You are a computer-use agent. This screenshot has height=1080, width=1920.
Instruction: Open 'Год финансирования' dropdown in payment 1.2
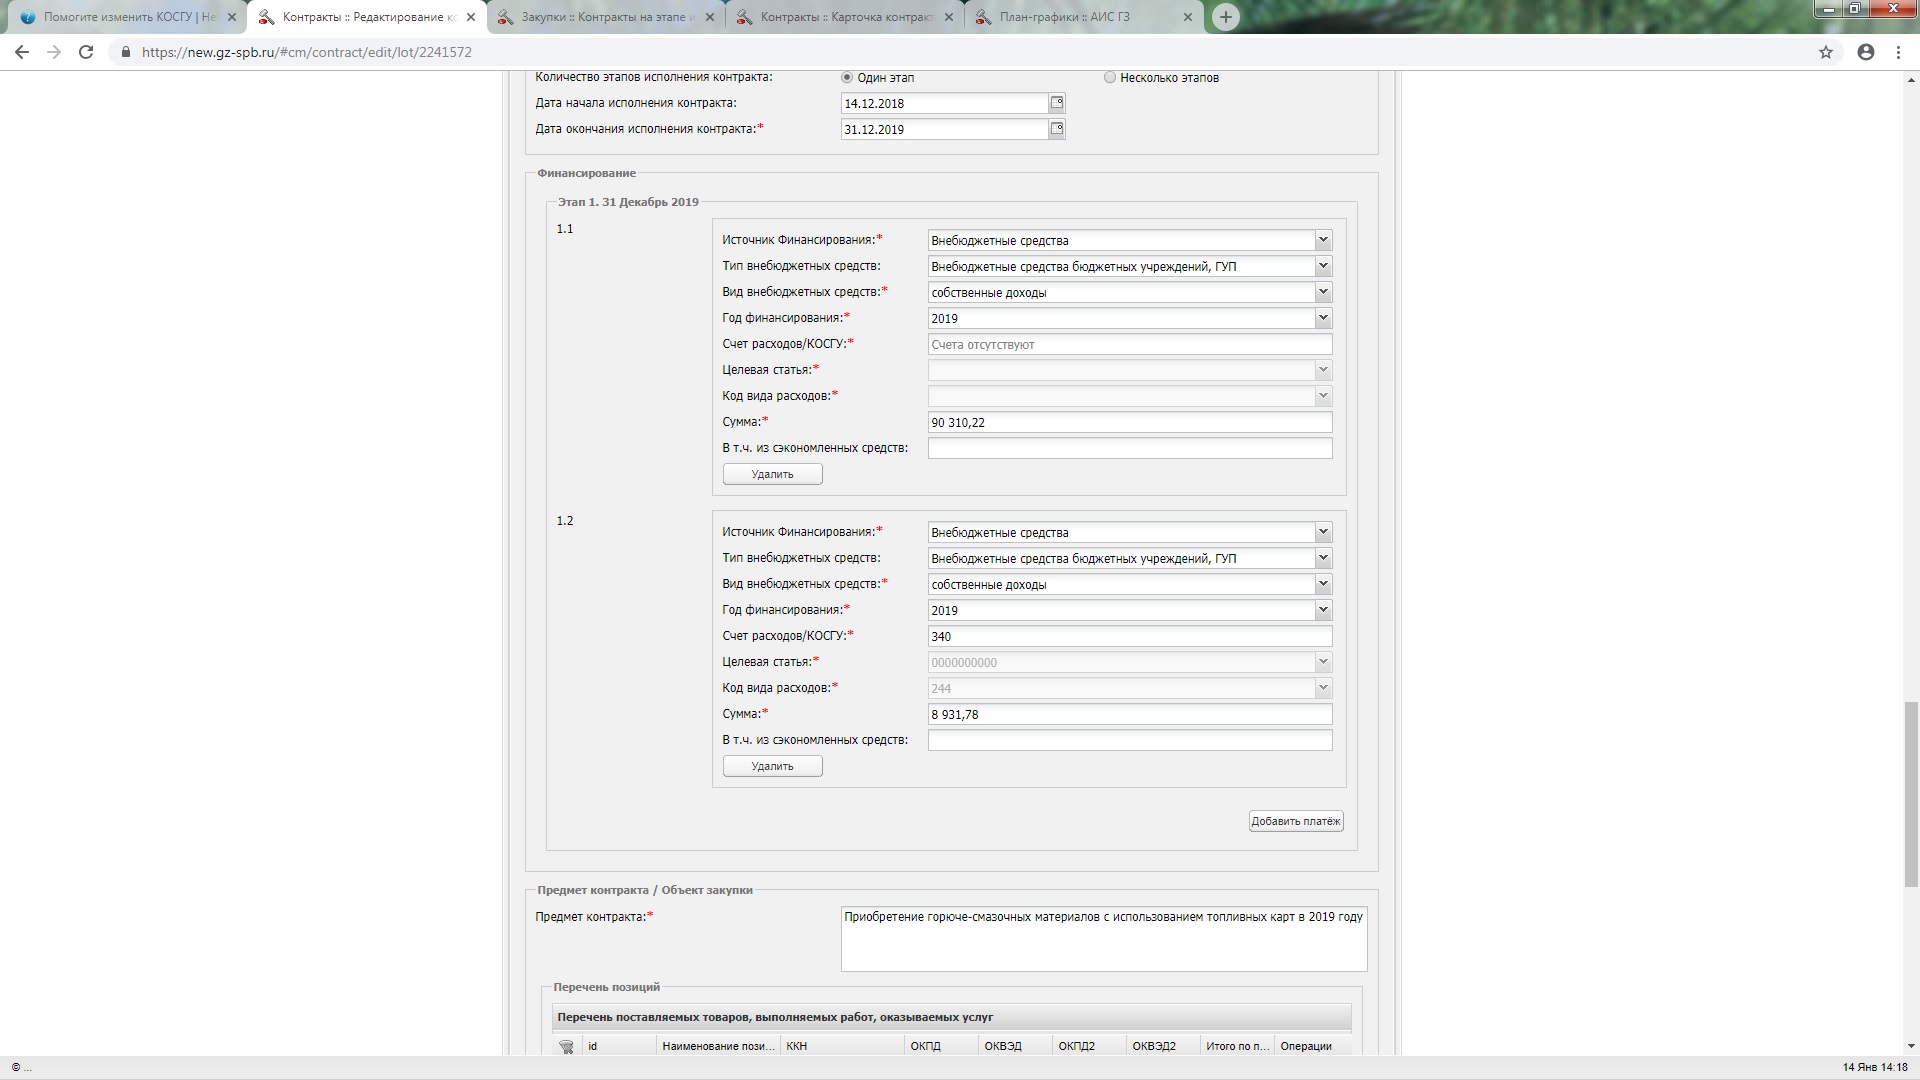click(1323, 610)
